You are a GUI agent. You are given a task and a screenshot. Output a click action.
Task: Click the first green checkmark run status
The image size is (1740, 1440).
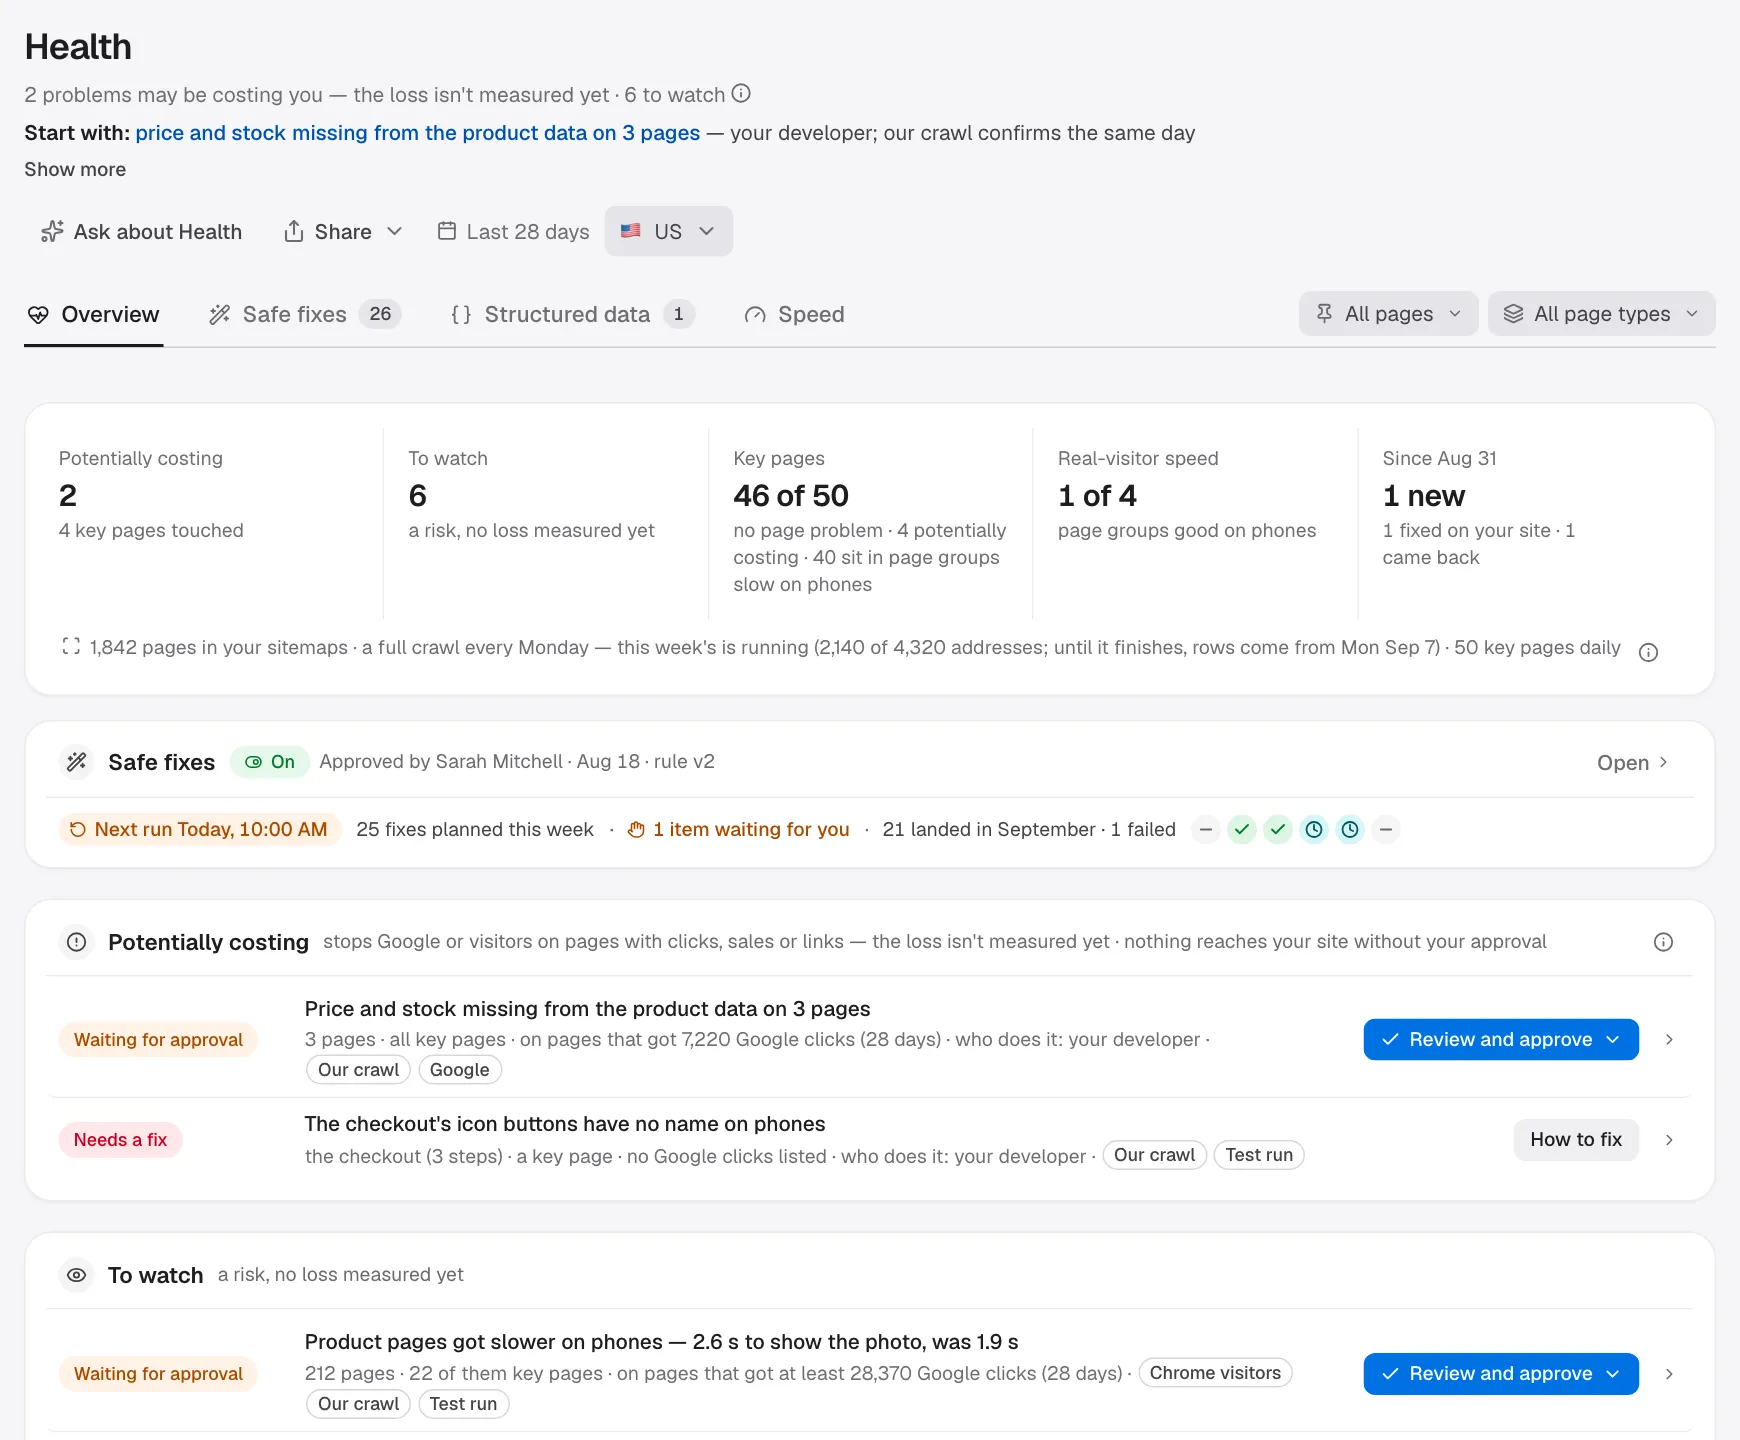point(1242,829)
